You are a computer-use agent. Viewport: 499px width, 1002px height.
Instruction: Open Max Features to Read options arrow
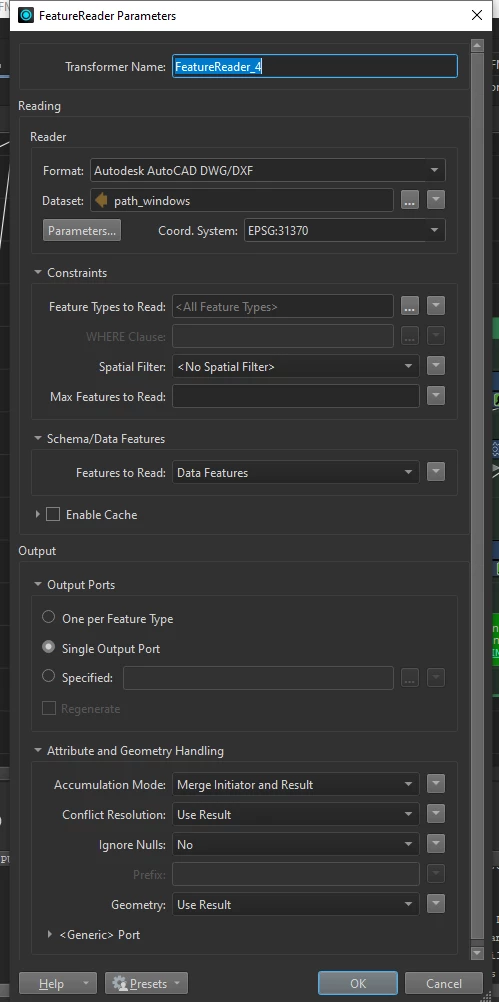coord(436,396)
